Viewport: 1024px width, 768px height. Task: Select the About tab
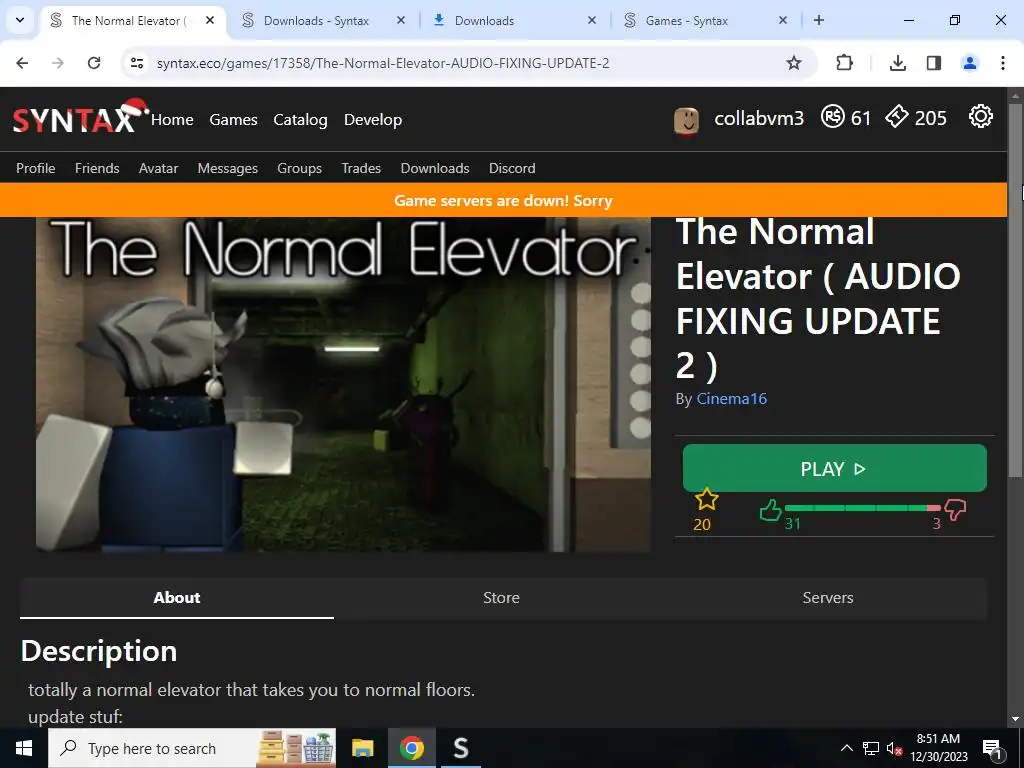pos(176,598)
